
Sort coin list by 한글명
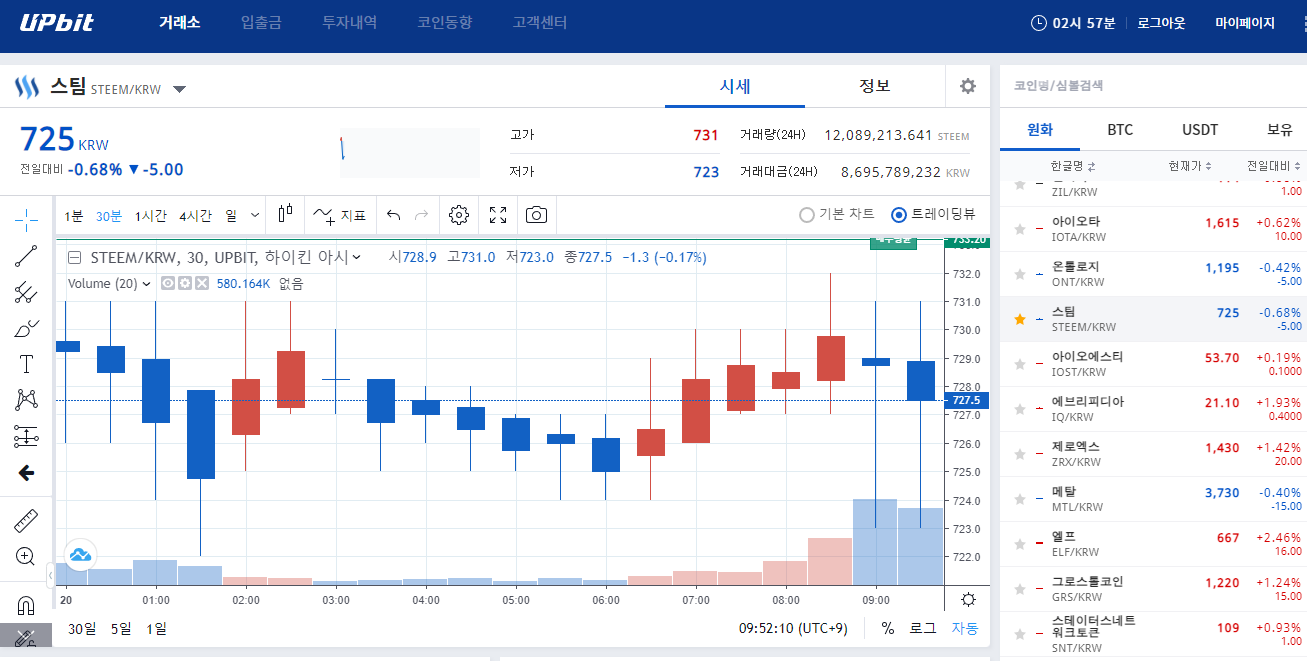[1073, 166]
